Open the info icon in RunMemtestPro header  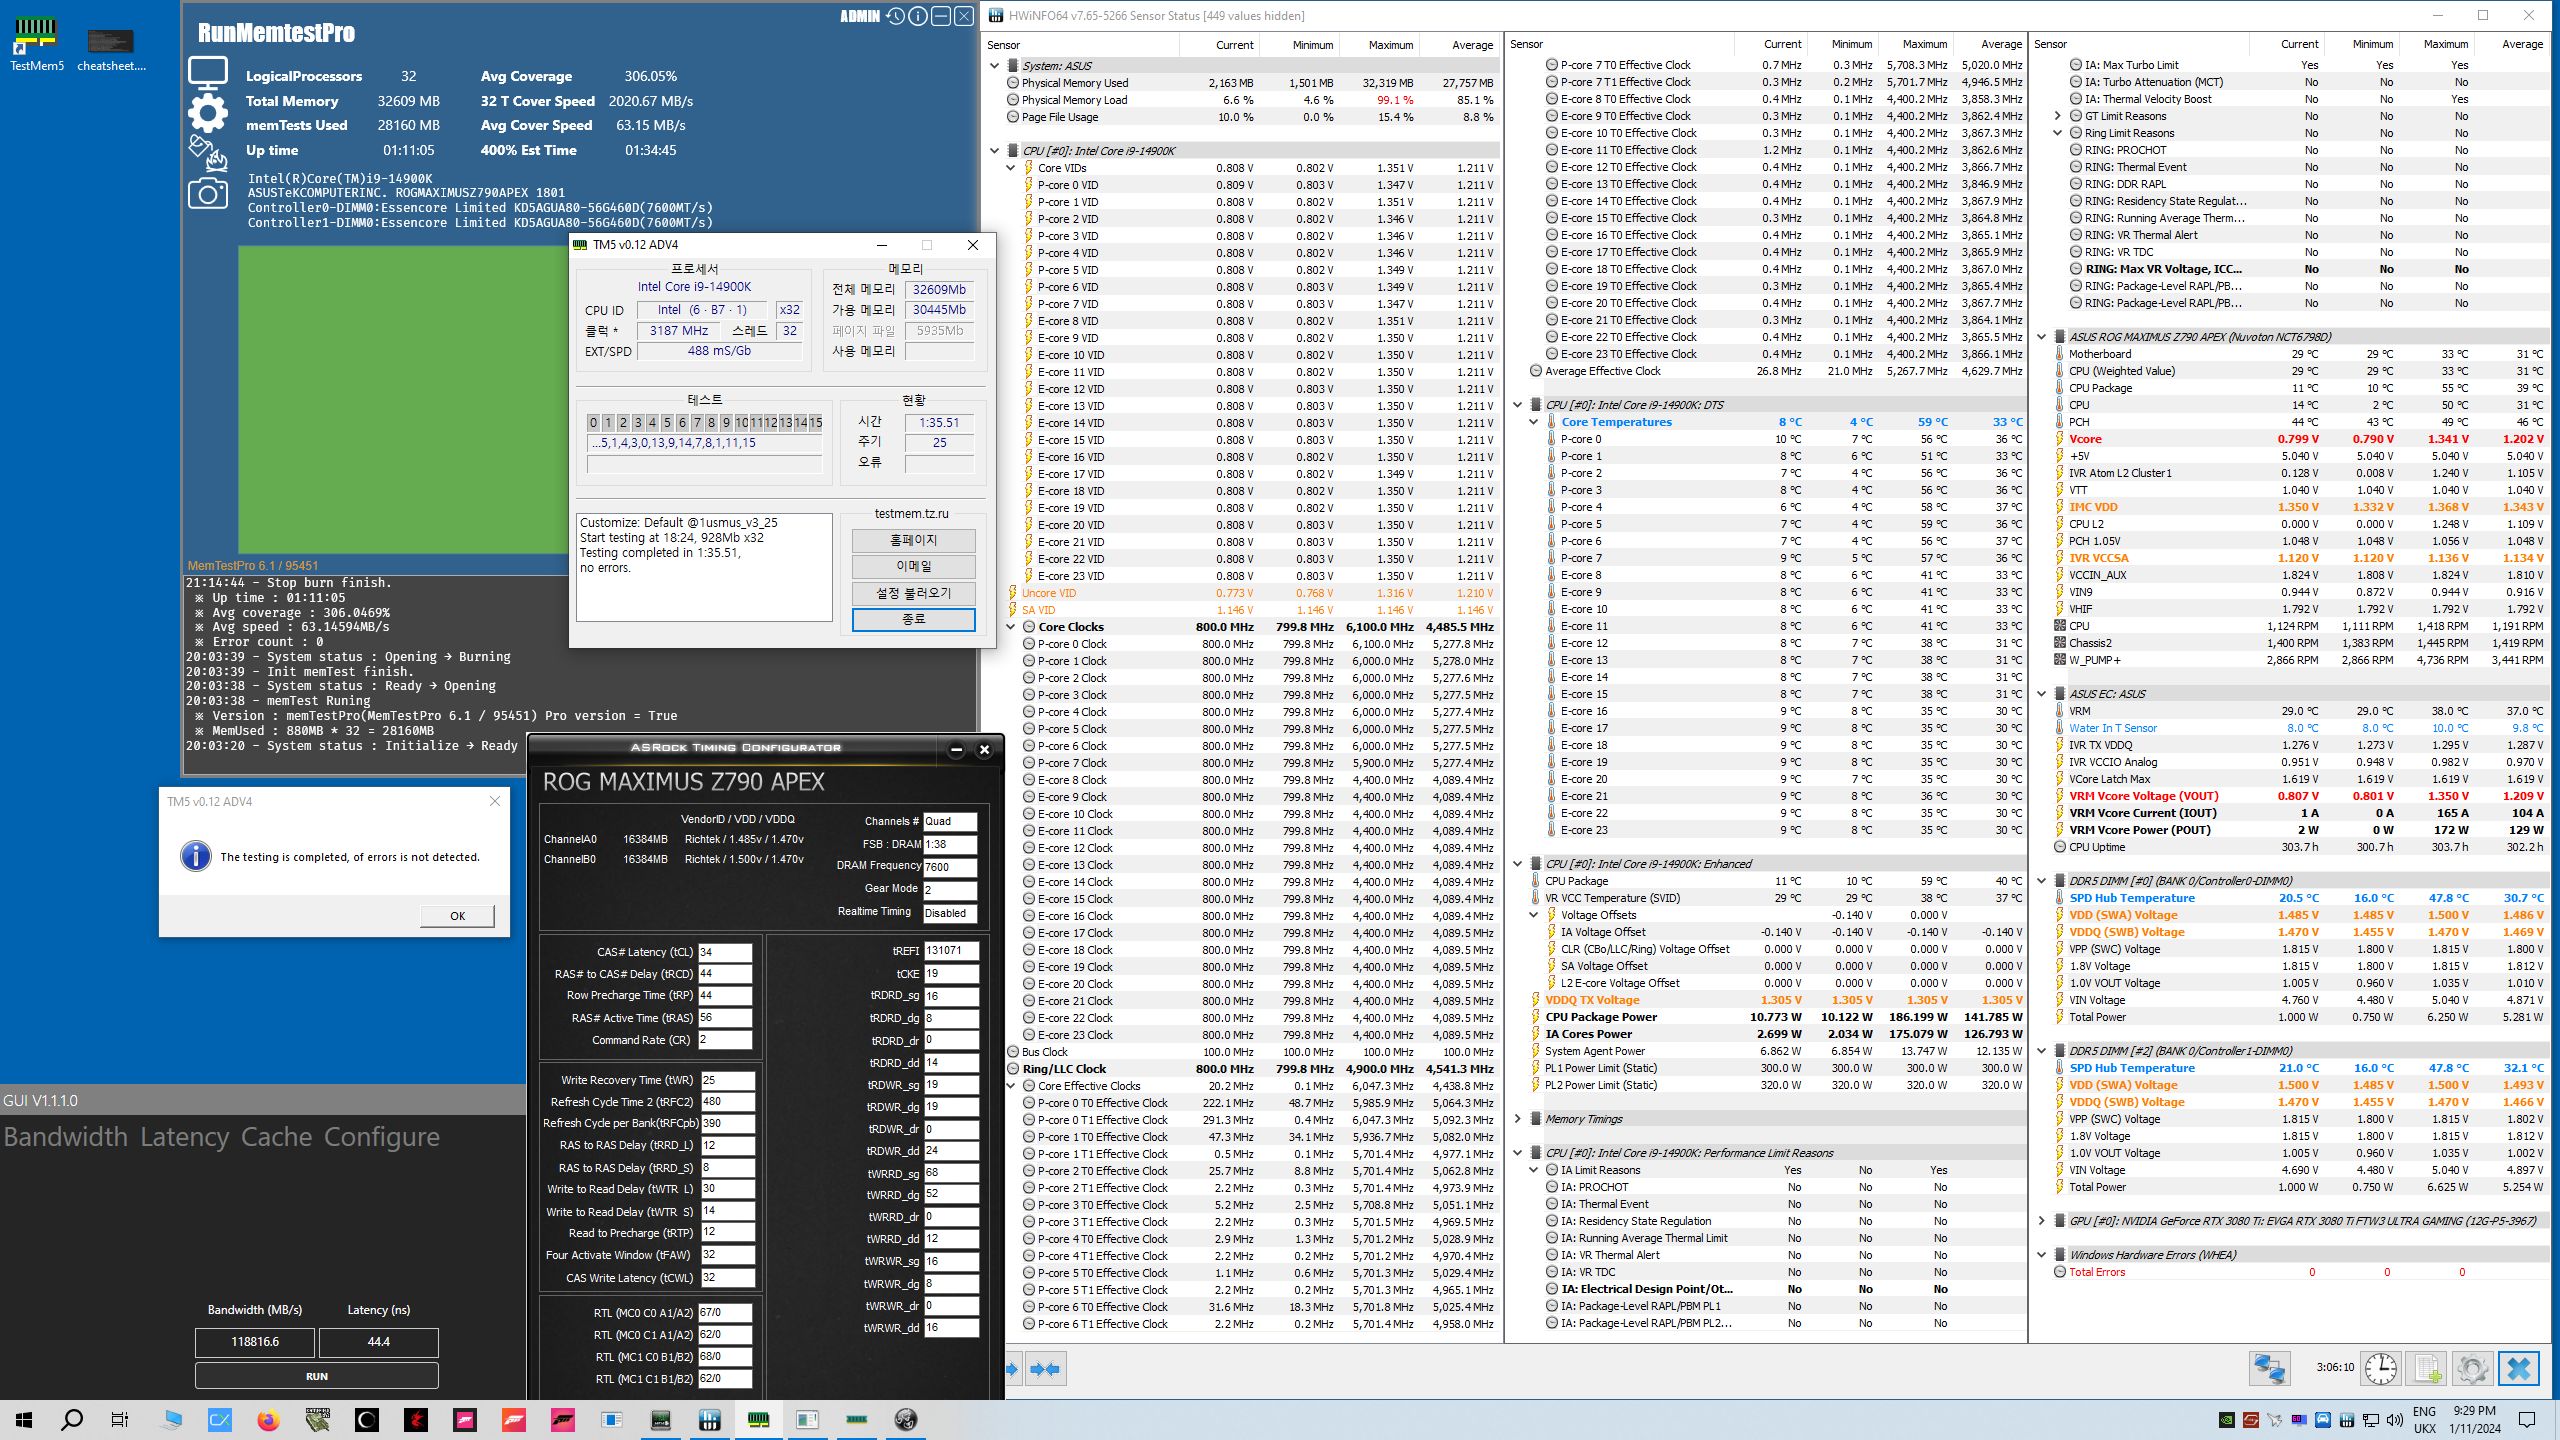(x=918, y=16)
